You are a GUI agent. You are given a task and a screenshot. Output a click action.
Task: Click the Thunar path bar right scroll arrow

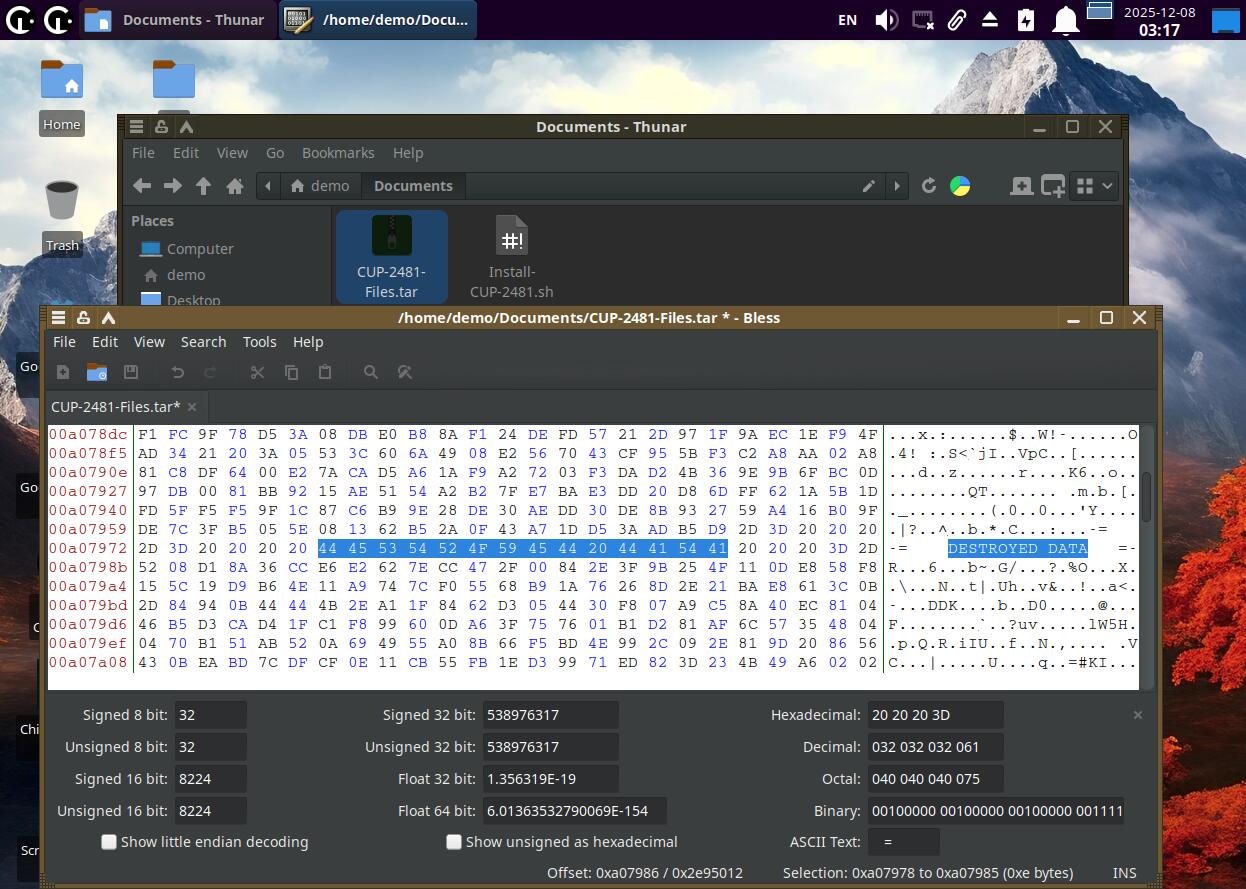(x=897, y=186)
